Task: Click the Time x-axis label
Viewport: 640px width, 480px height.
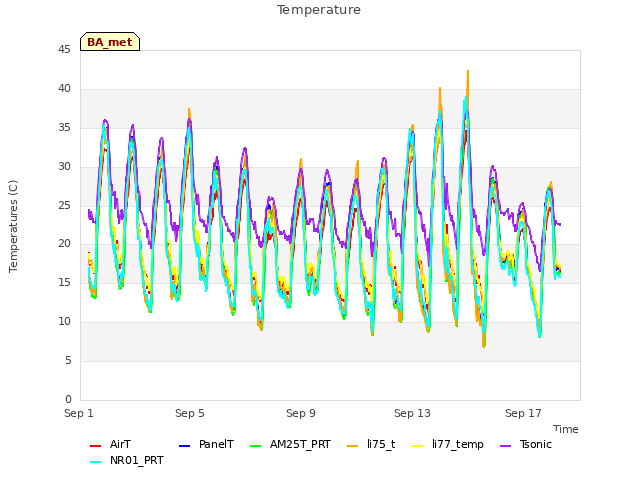Action: 566,429
